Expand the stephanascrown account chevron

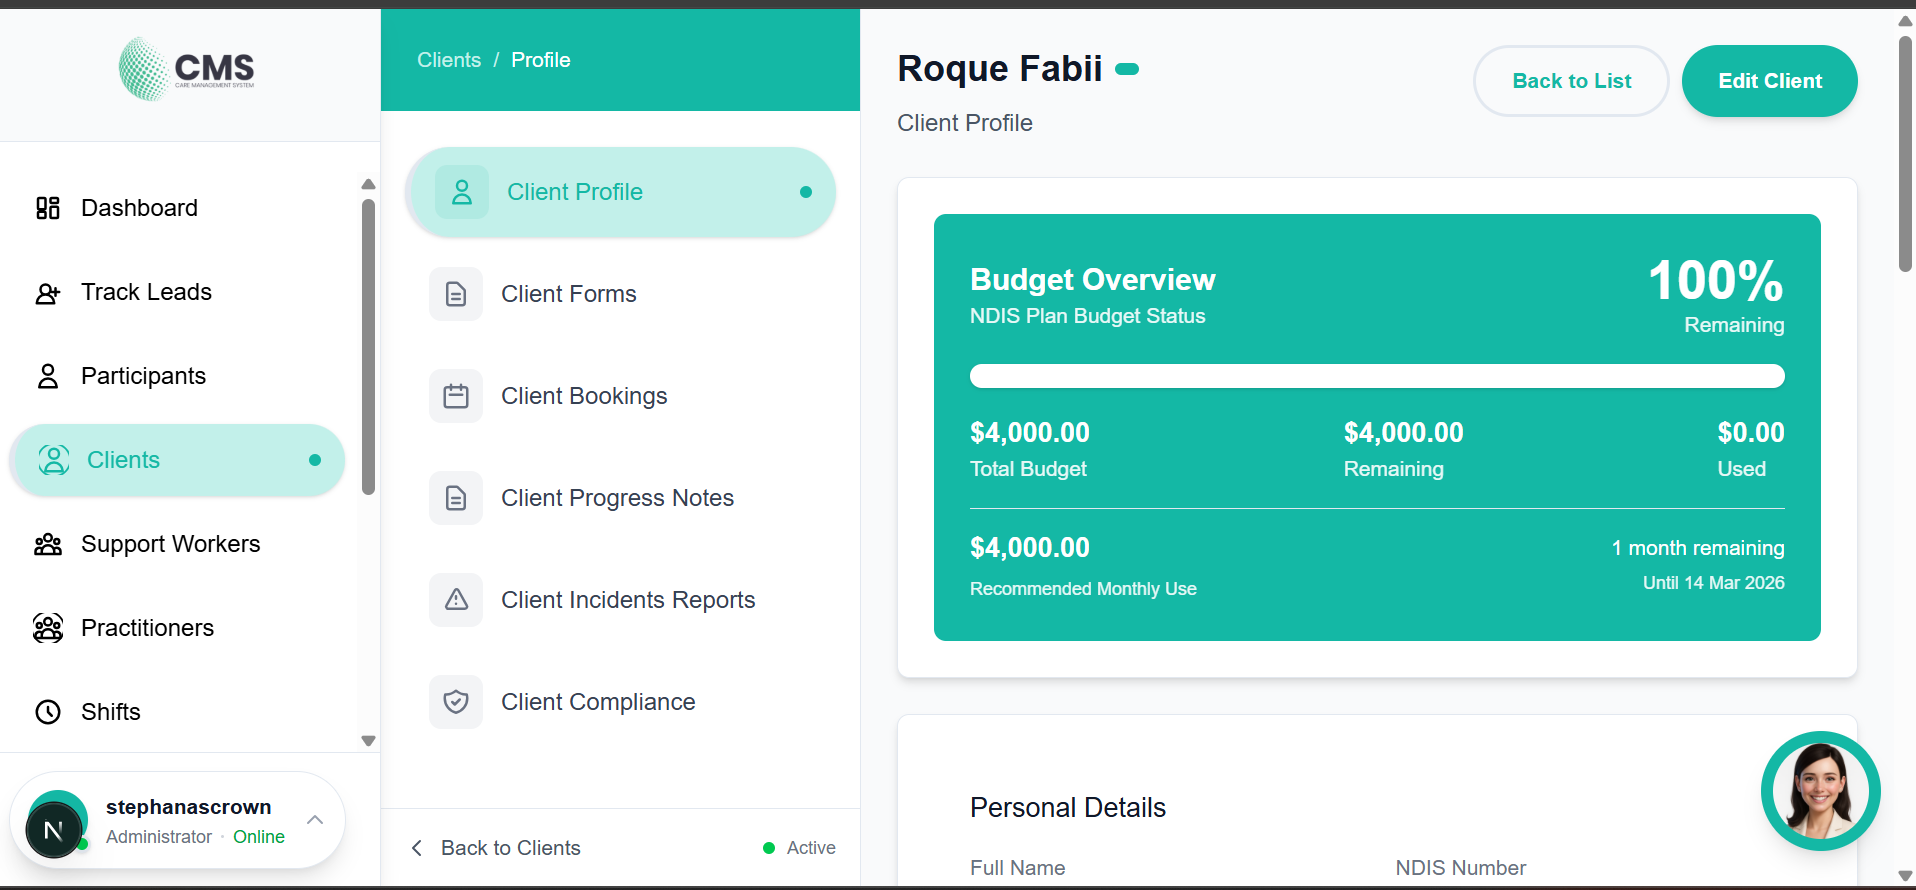click(x=315, y=819)
